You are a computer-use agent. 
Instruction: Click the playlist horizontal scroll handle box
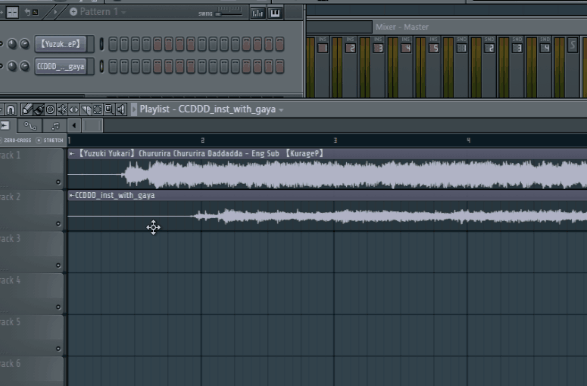pyautogui.click(x=92, y=125)
